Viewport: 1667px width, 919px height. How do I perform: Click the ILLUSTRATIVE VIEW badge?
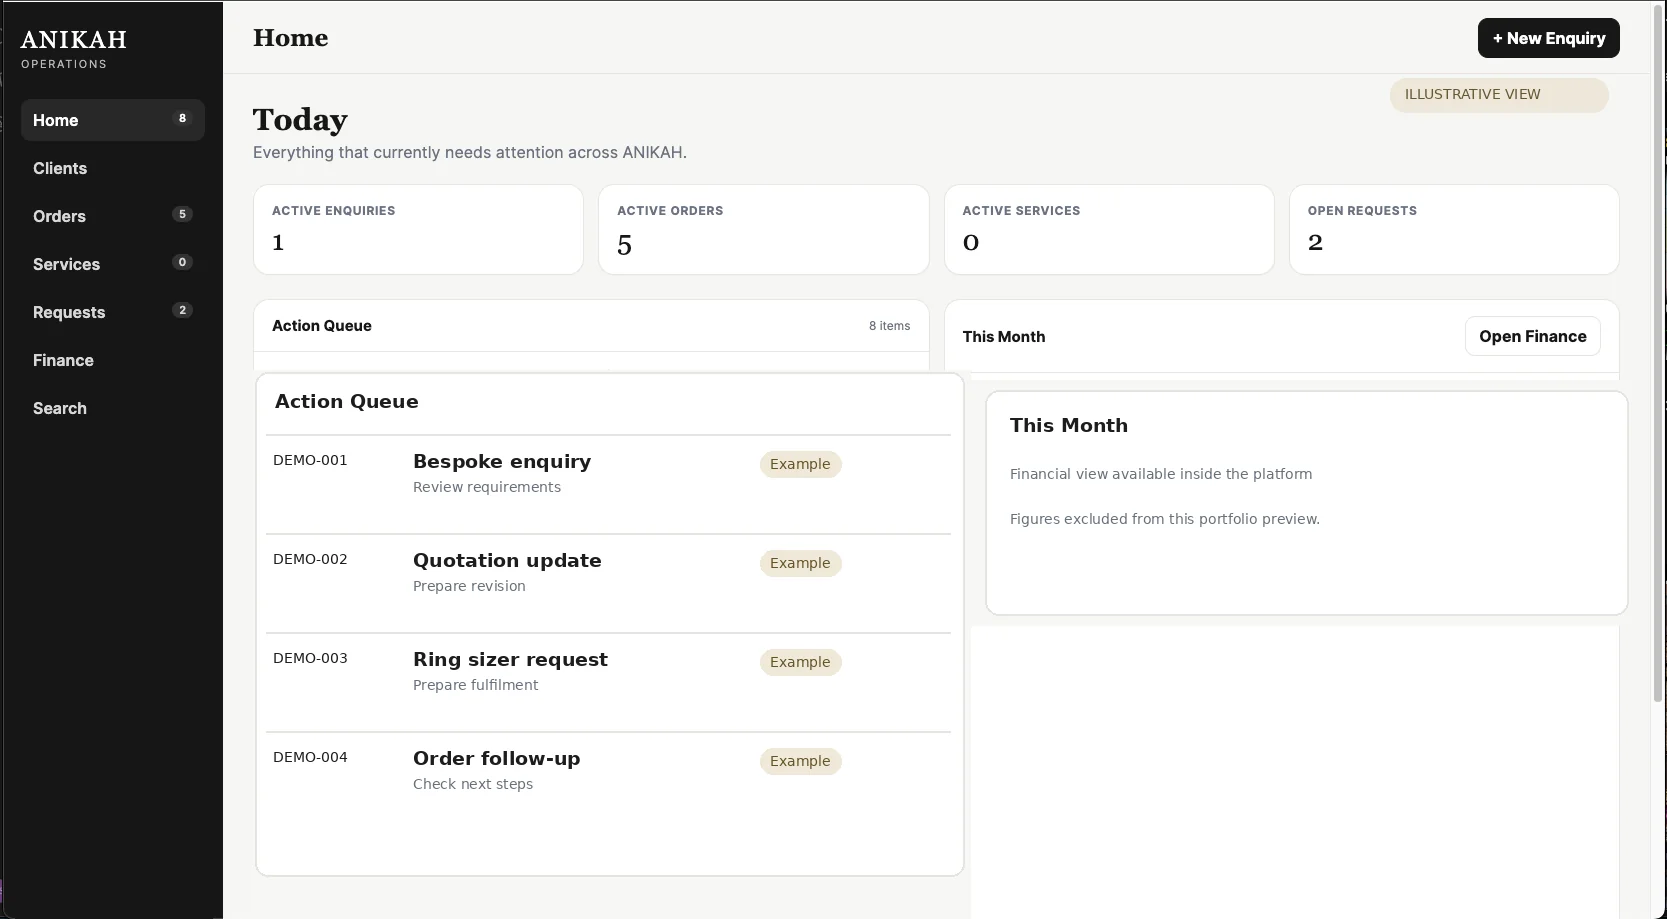coord(1499,95)
